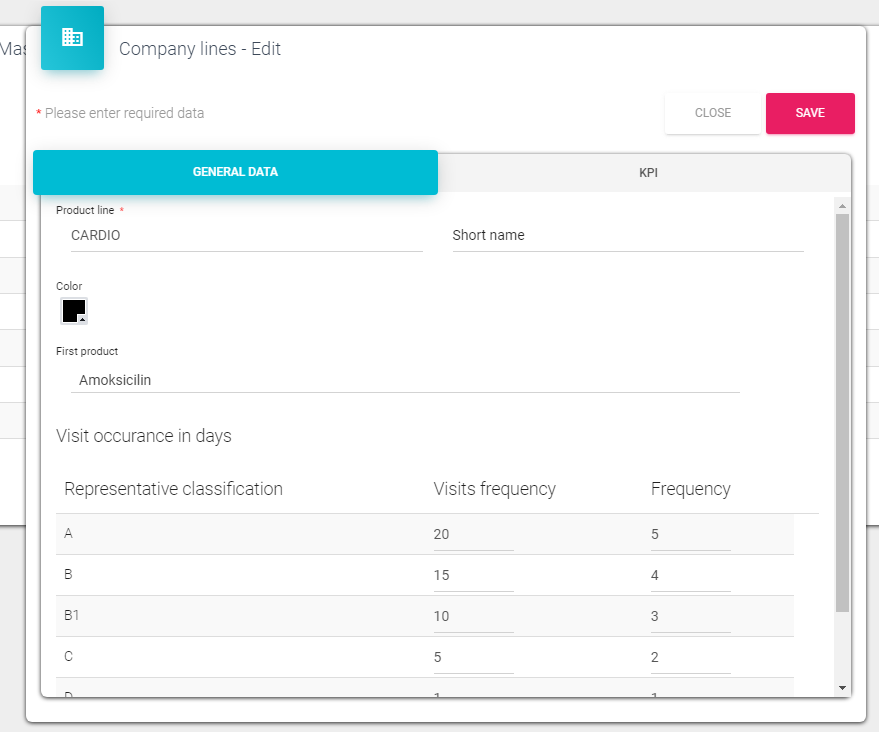Set frequency value for classification C
This screenshot has height=732, width=879.
690,658
